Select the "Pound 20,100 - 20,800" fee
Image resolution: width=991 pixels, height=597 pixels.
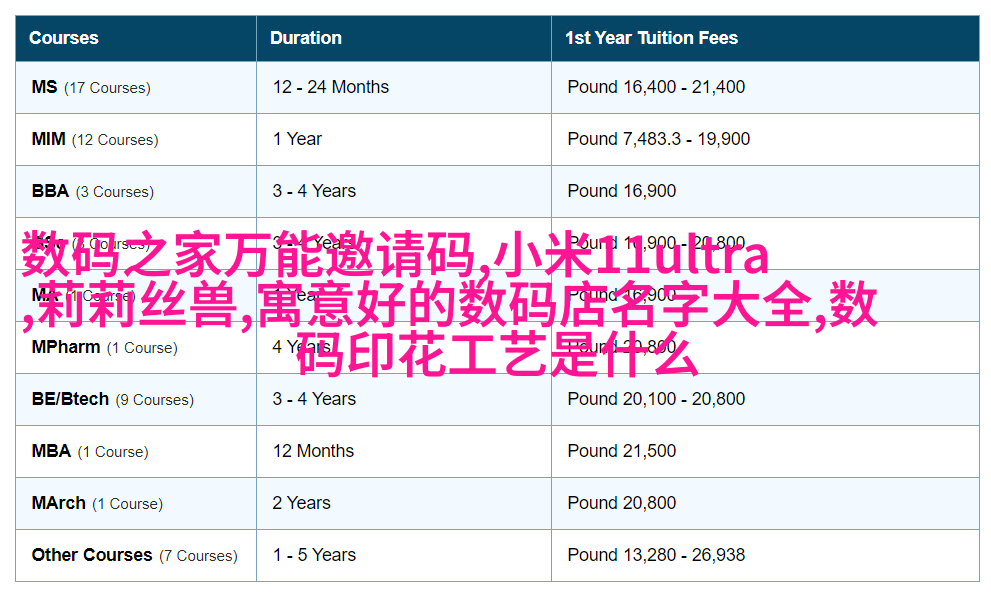pyautogui.click(x=656, y=399)
